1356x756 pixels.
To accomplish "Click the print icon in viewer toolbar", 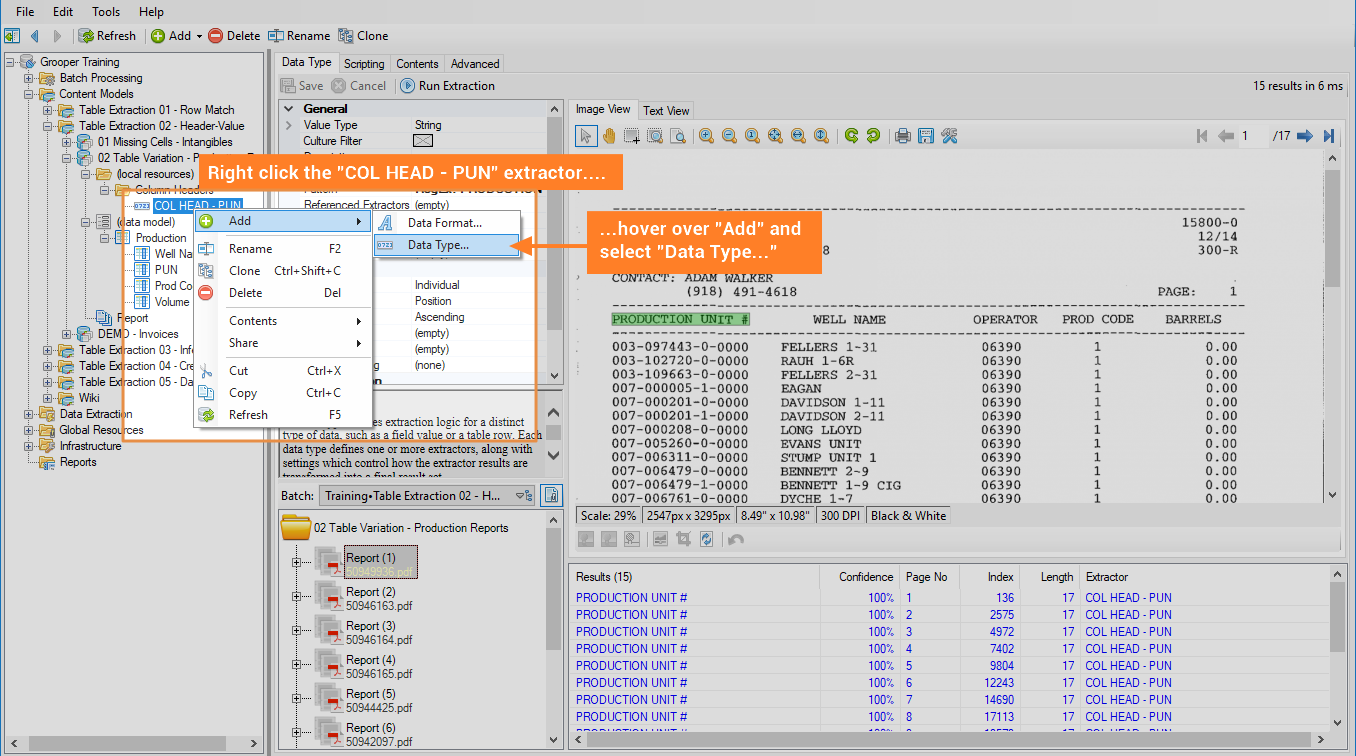I will click(902, 136).
